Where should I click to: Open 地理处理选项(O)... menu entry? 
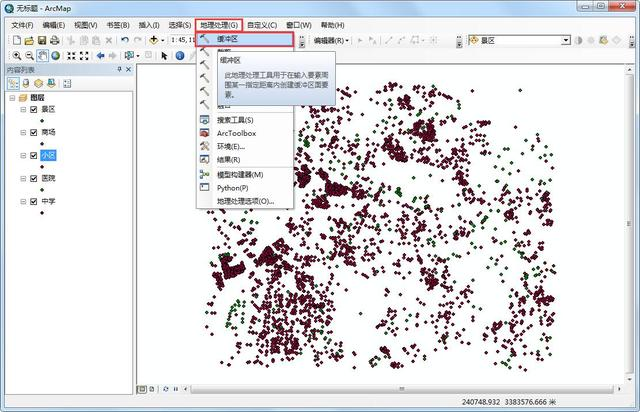coord(245,201)
